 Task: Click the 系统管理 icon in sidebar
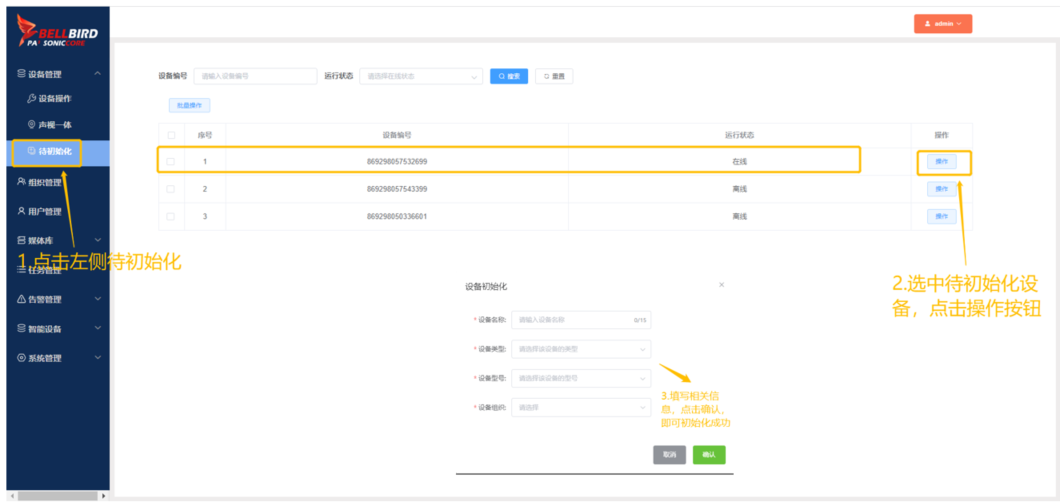coord(22,358)
